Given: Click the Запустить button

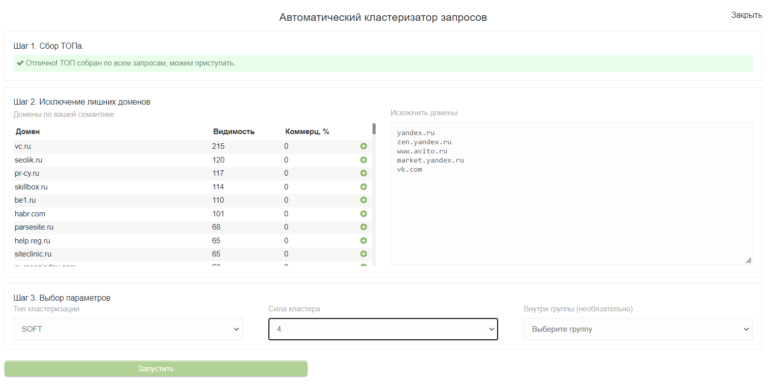Looking at the screenshot, I should 156,369.
